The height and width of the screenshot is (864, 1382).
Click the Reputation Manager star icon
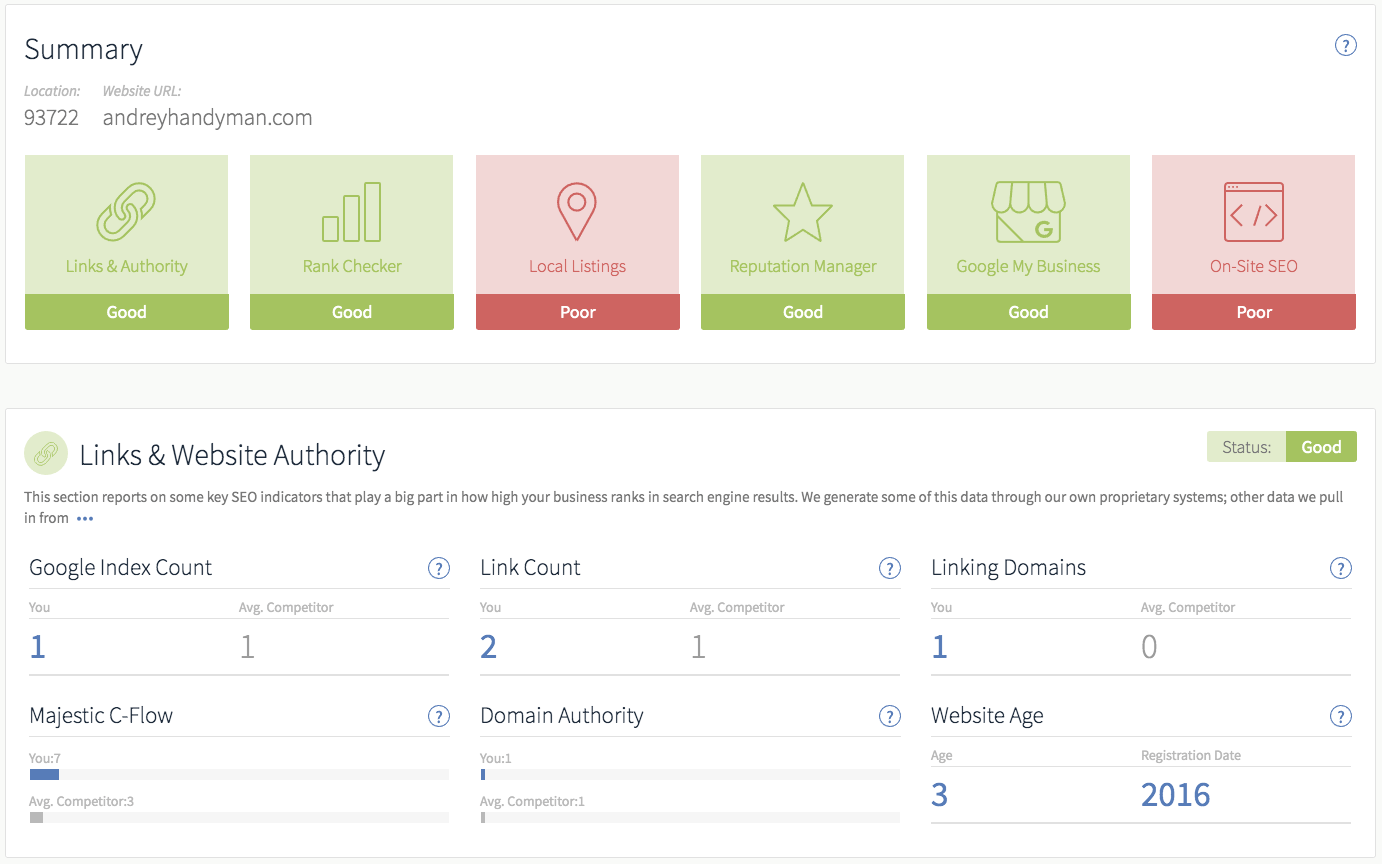coord(803,212)
